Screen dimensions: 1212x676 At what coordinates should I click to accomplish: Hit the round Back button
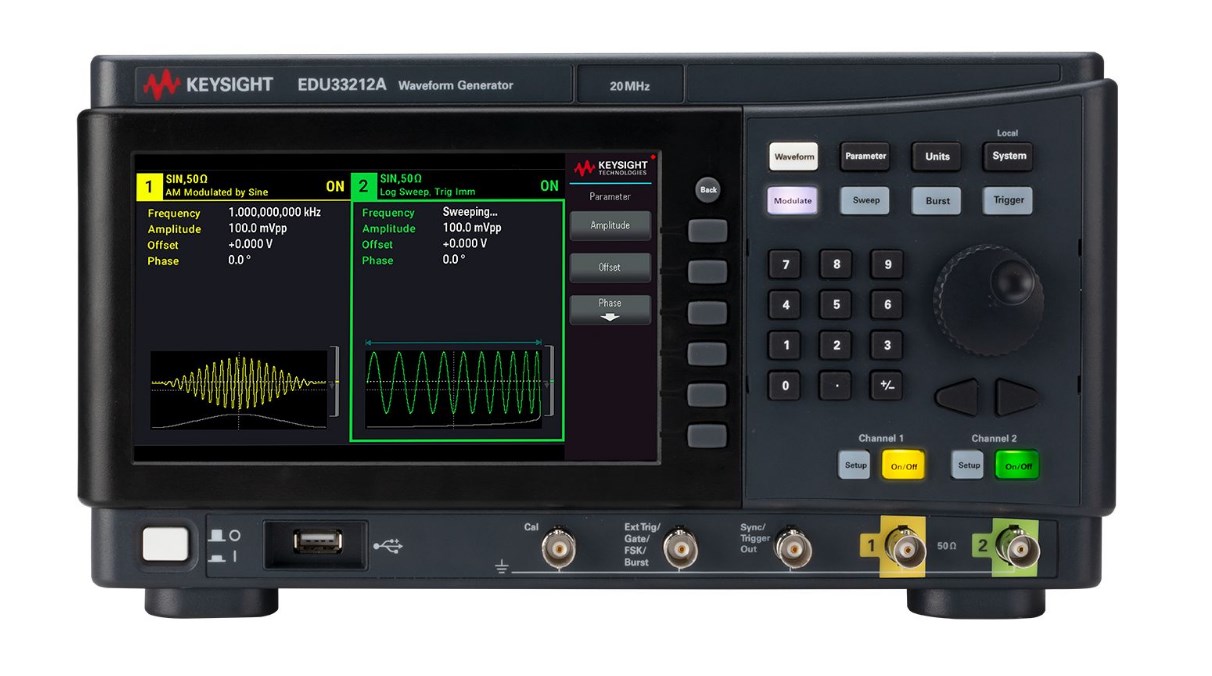coord(708,189)
